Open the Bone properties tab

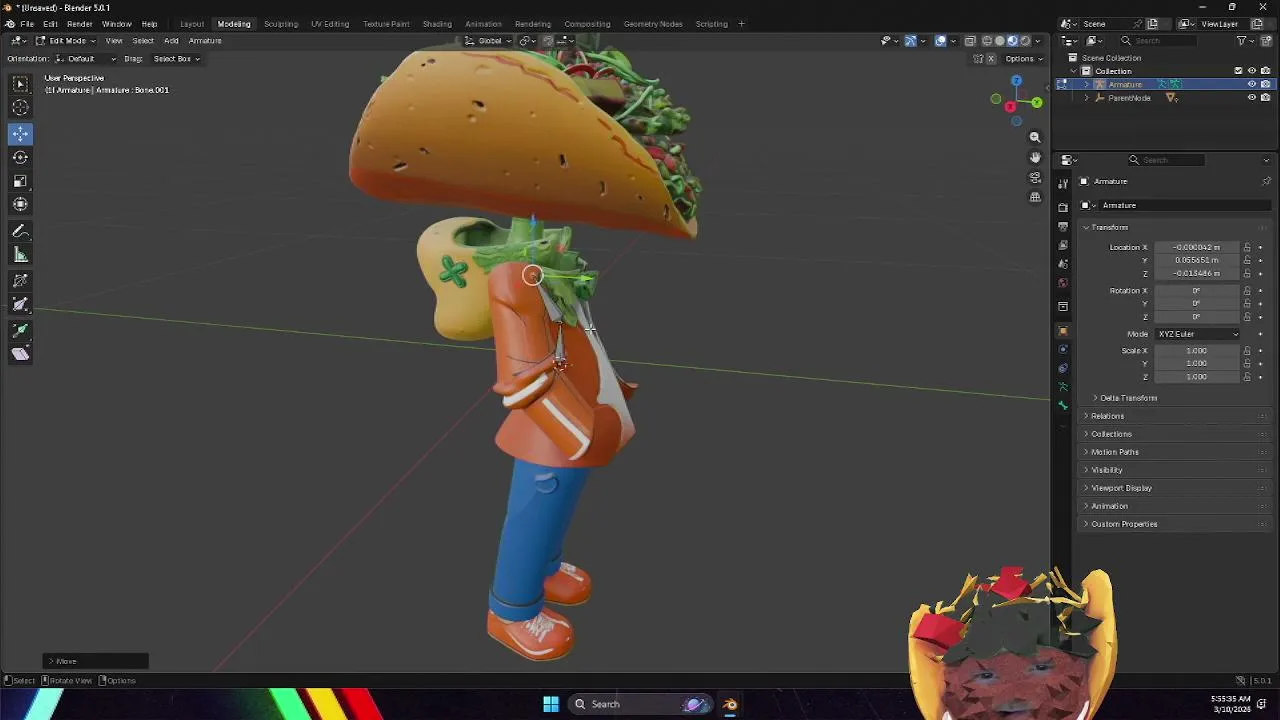[x=1063, y=406]
